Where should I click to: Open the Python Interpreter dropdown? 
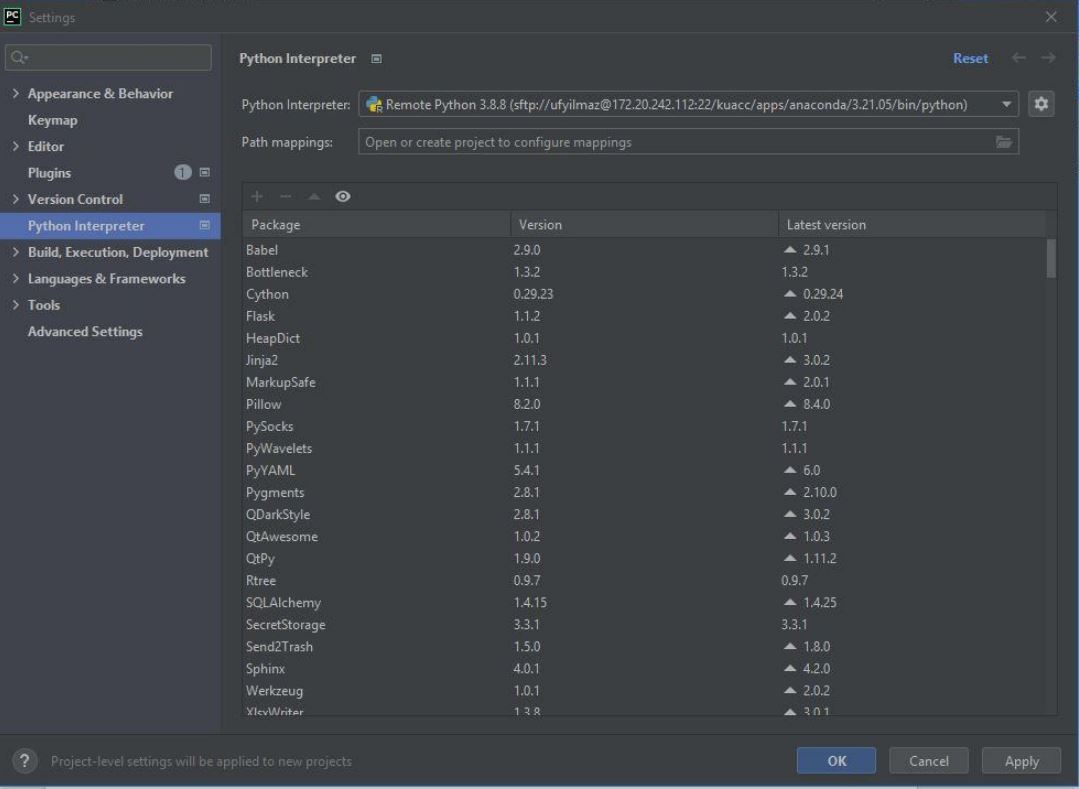click(1006, 104)
